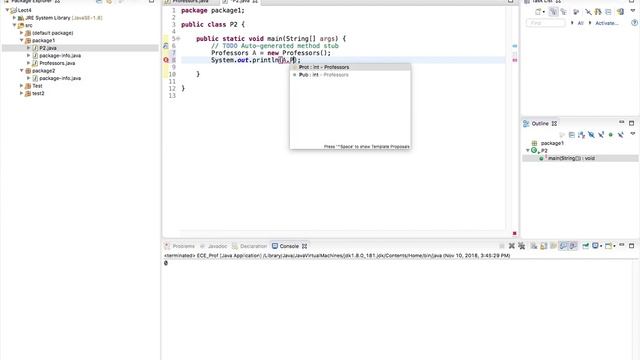This screenshot has height=360, width=640.
Task: Expand the Test project
Action: coord(22,86)
